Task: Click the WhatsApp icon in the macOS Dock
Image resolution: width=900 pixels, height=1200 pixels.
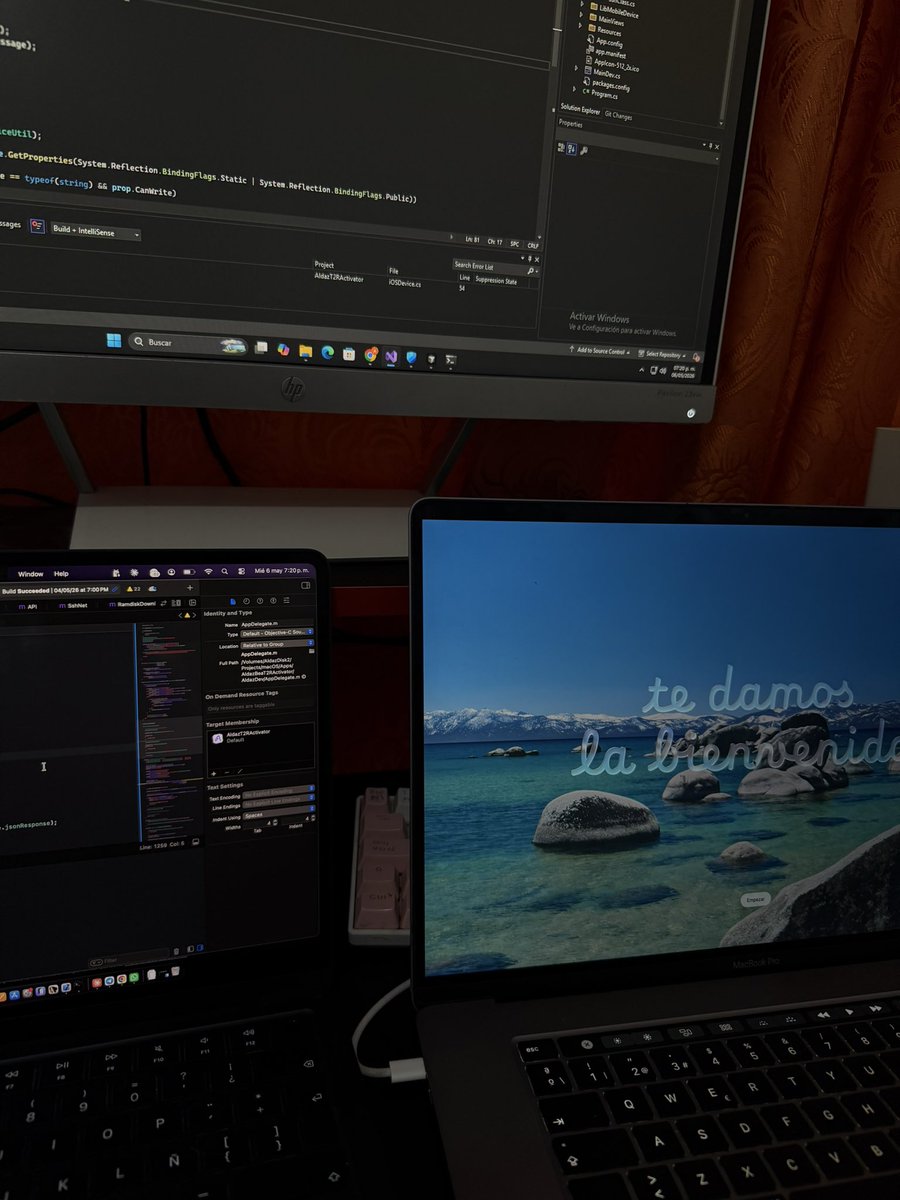Action: [133, 977]
